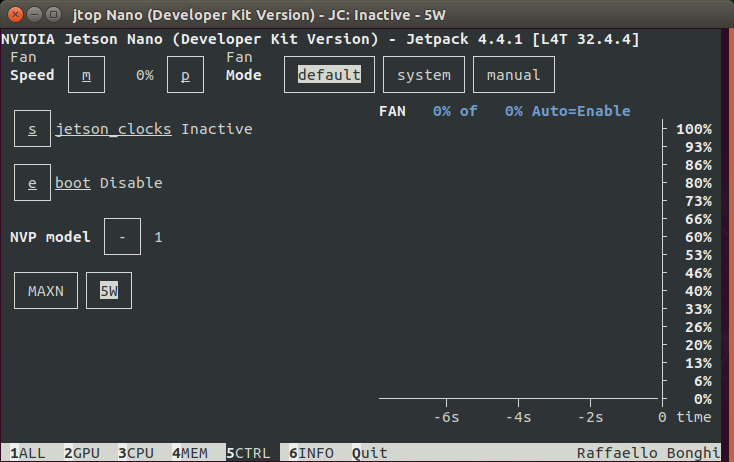Increase fan speed with the p button
Image resolution: width=734 pixels, height=462 pixels.
point(185,75)
